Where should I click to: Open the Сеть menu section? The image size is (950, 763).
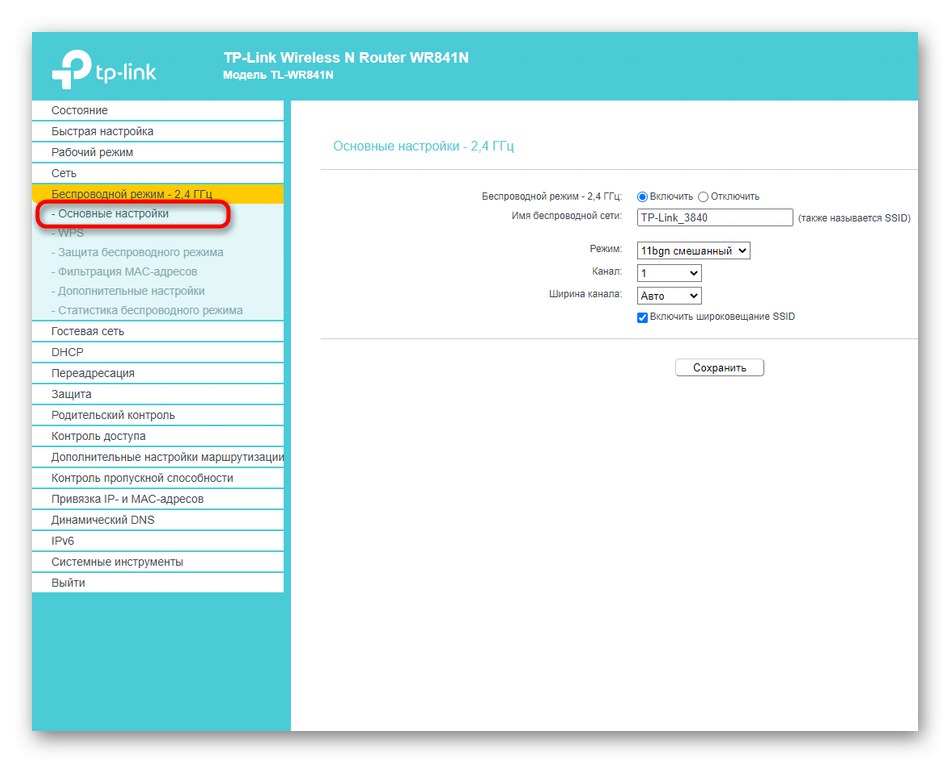coord(158,173)
